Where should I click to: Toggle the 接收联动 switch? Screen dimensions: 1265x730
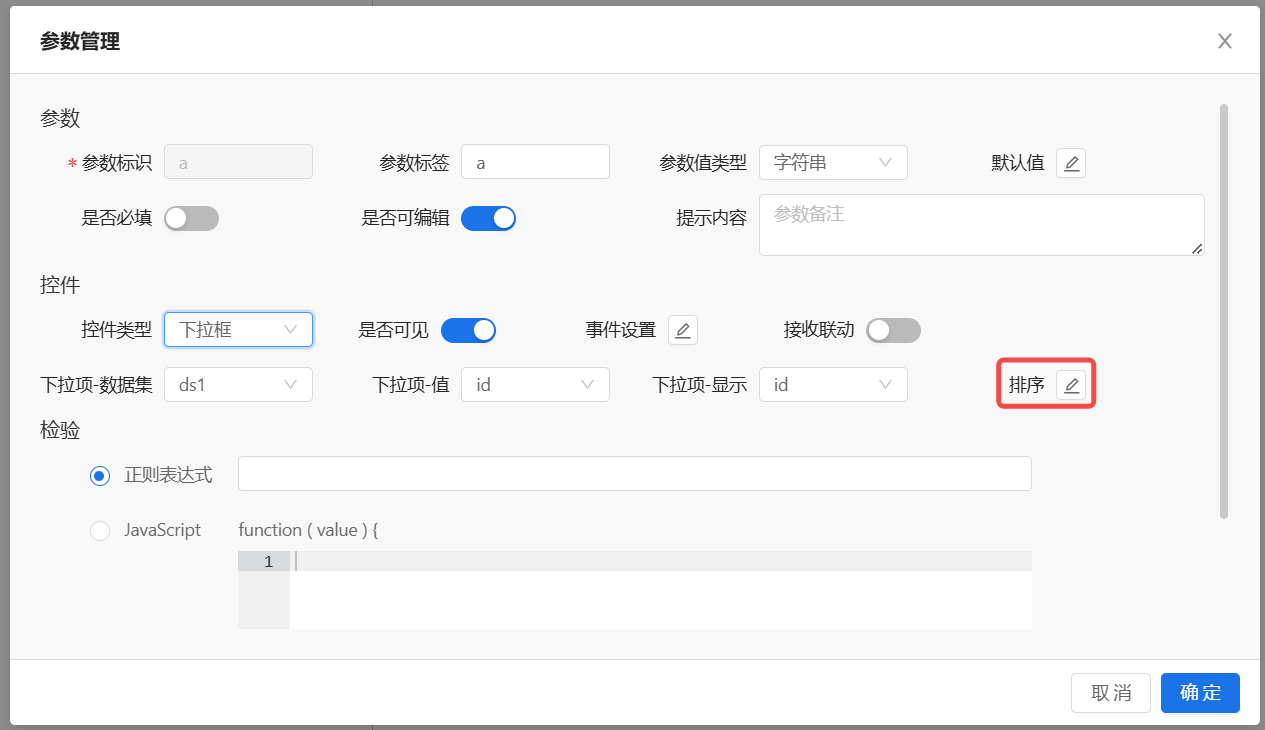click(x=893, y=330)
